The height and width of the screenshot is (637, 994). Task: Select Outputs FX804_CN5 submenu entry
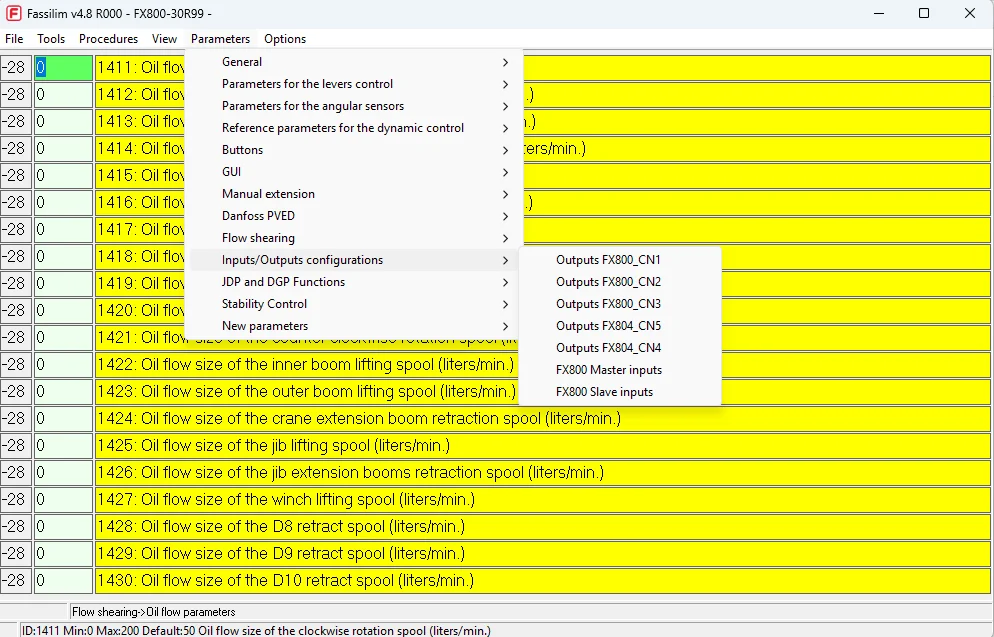tap(608, 326)
